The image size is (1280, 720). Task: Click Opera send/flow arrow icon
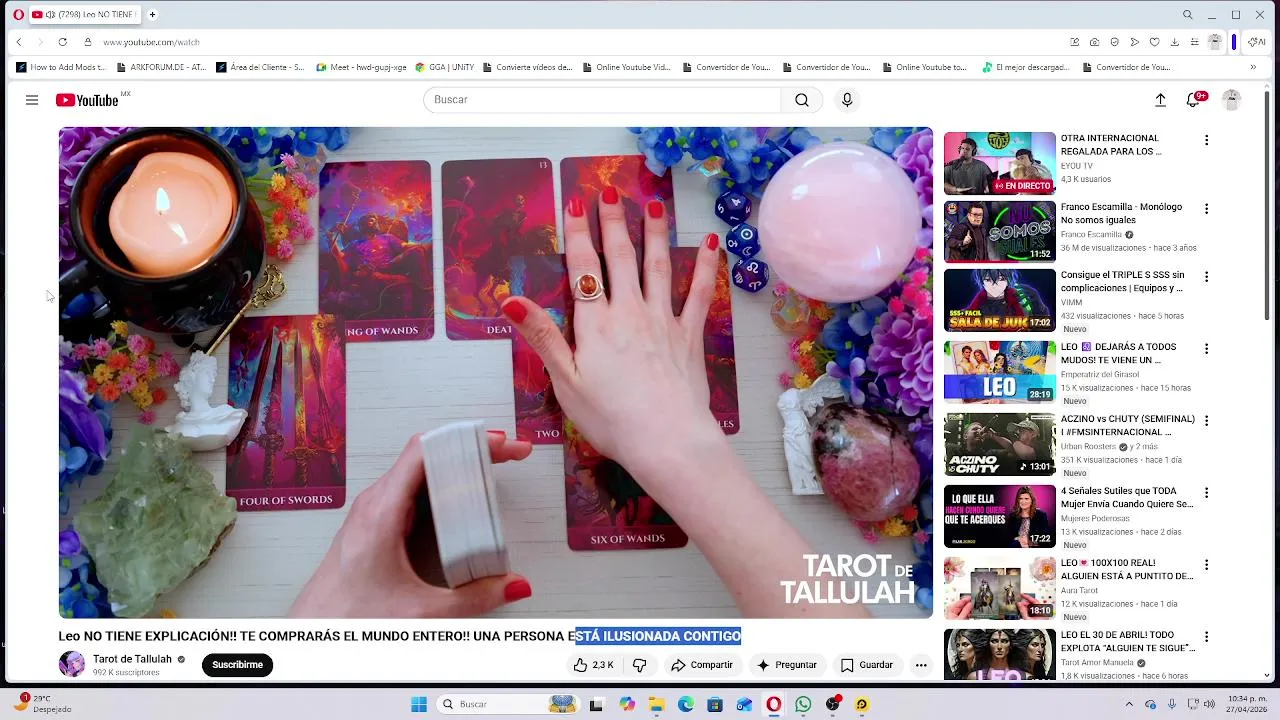click(1135, 42)
